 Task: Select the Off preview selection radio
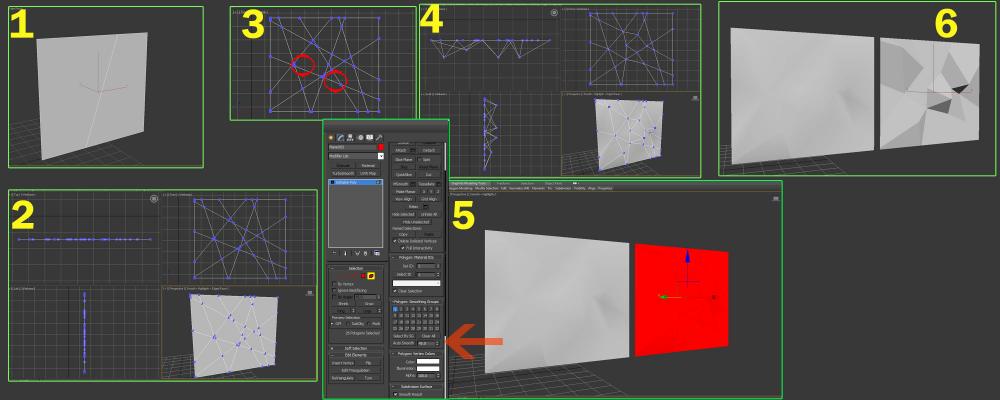tap(332, 323)
